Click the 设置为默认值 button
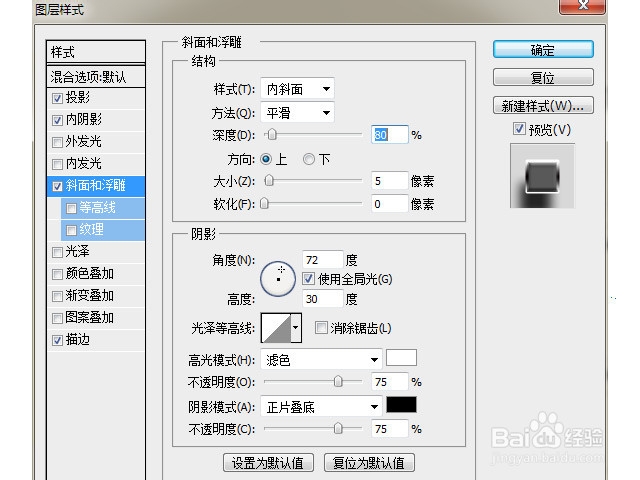 click(268, 462)
